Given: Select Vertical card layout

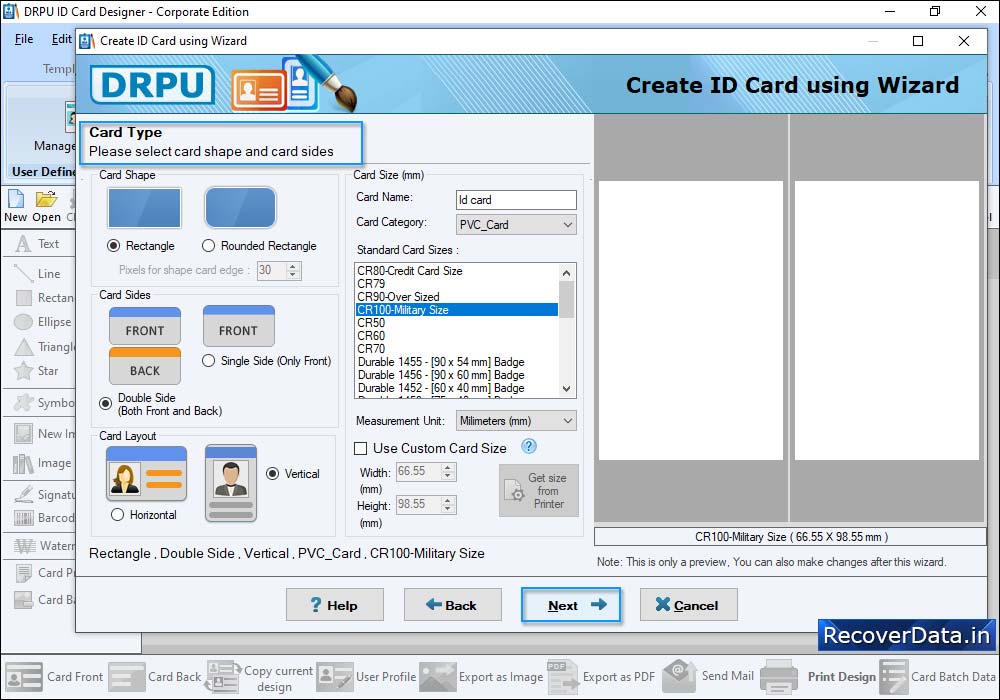Looking at the screenshot, I should click(272, 474).
